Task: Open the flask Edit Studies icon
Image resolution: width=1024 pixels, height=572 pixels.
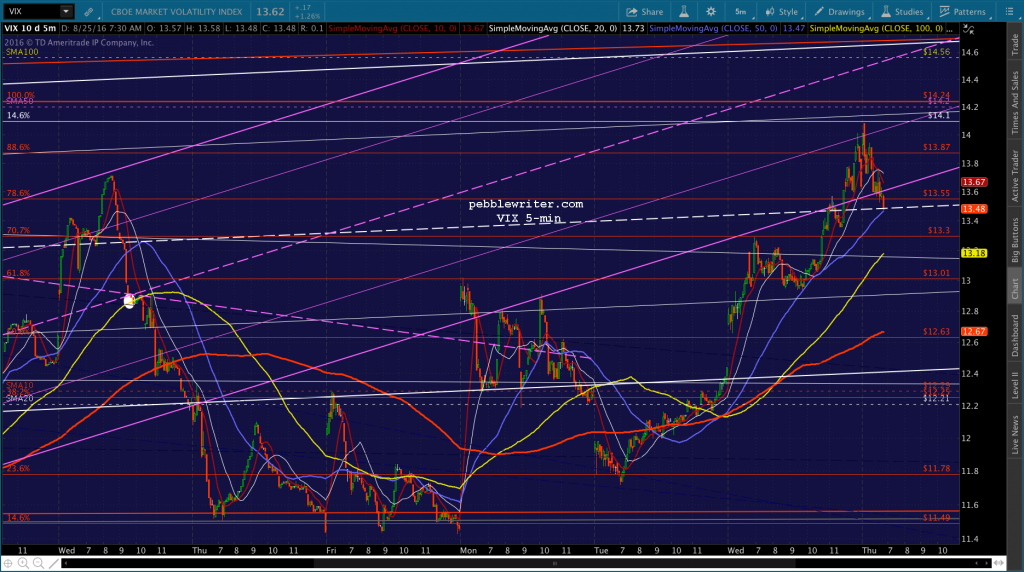Action: point(684,12)
